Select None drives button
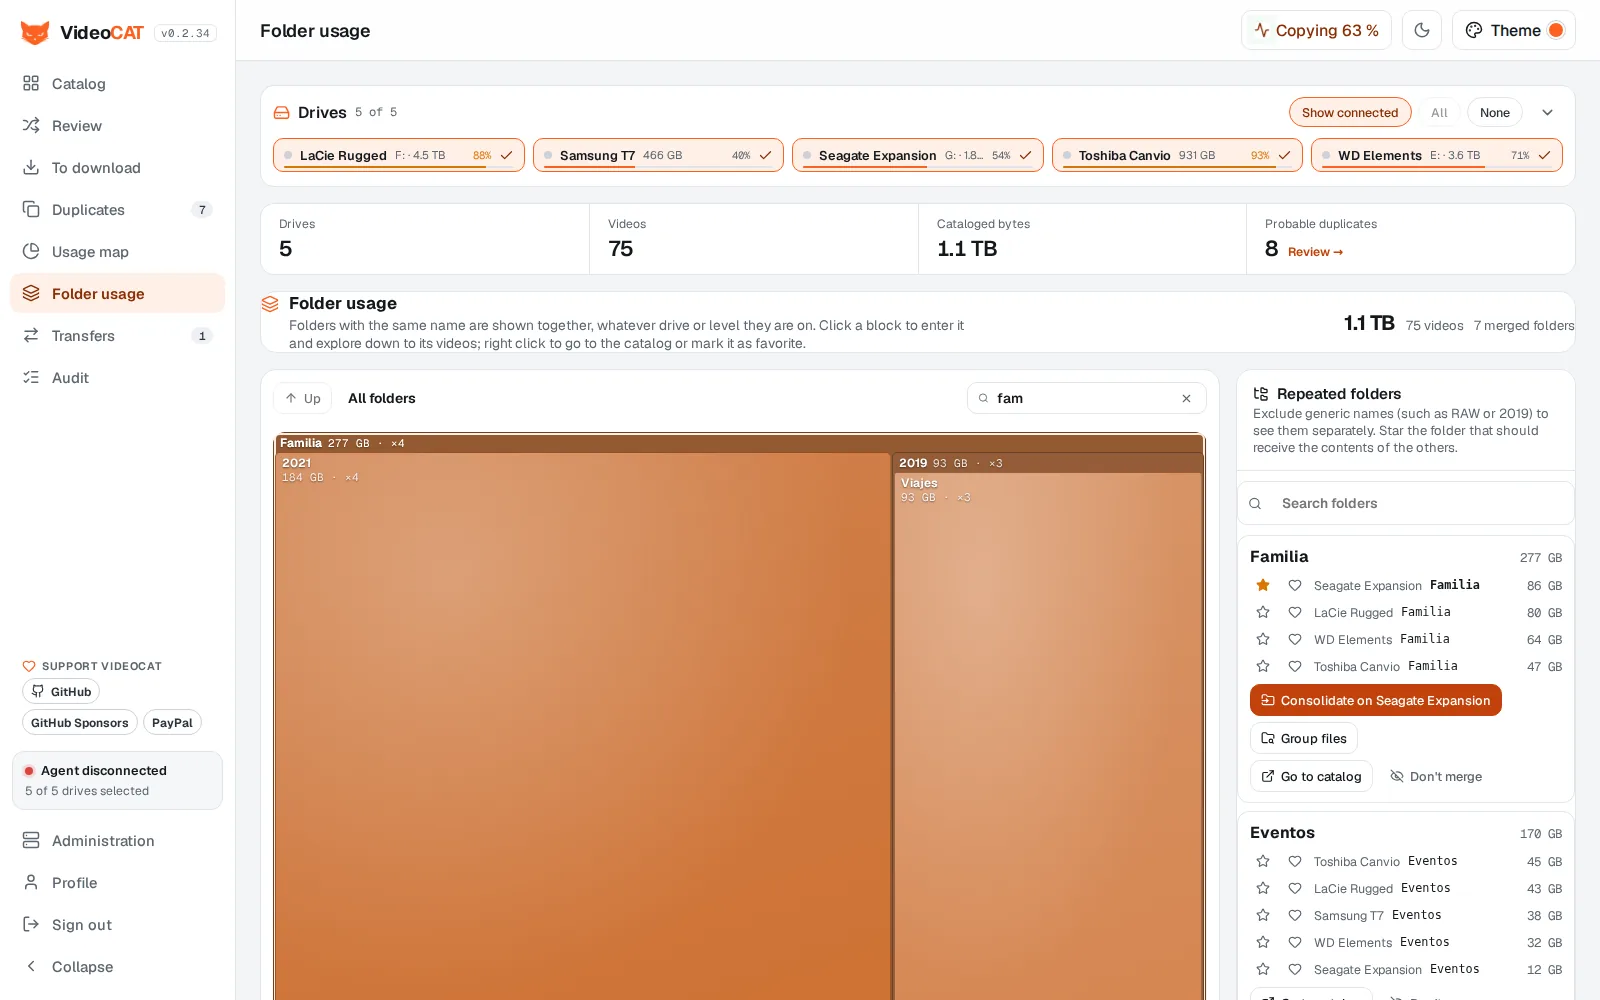 click(x=1495, y=112)
